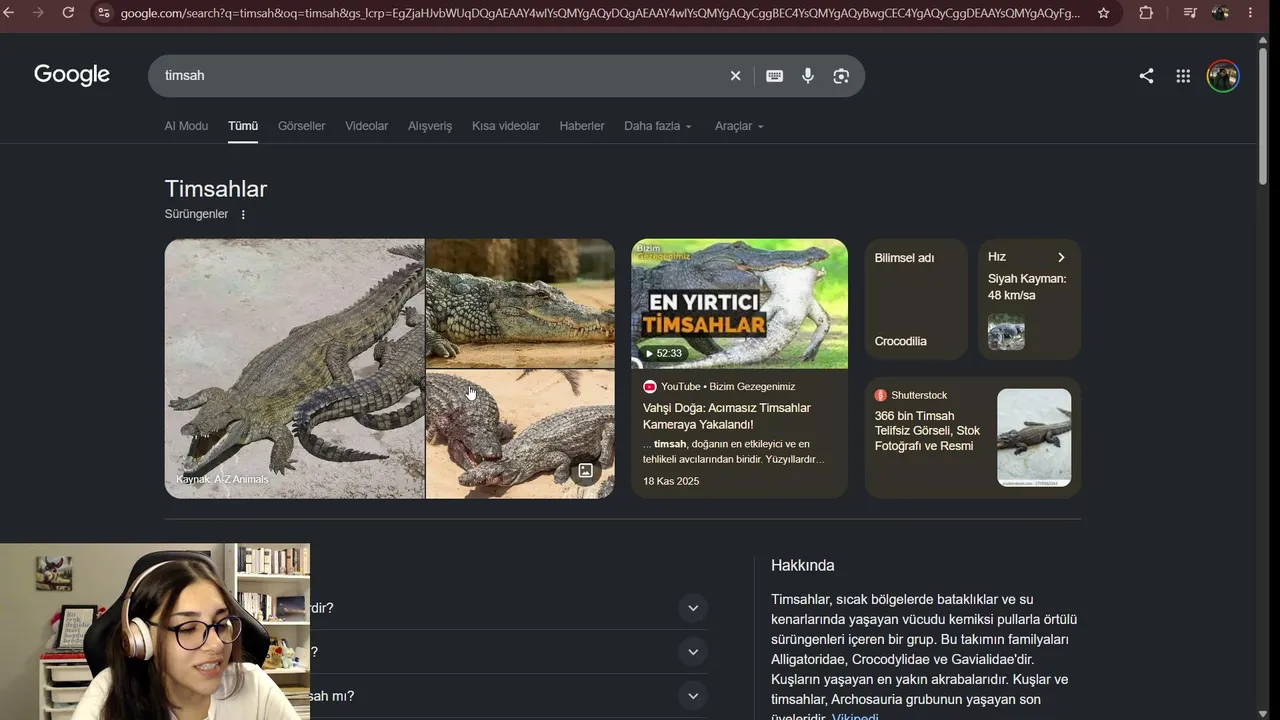
Task: Go back using browser back arrow
Action: 9,13
